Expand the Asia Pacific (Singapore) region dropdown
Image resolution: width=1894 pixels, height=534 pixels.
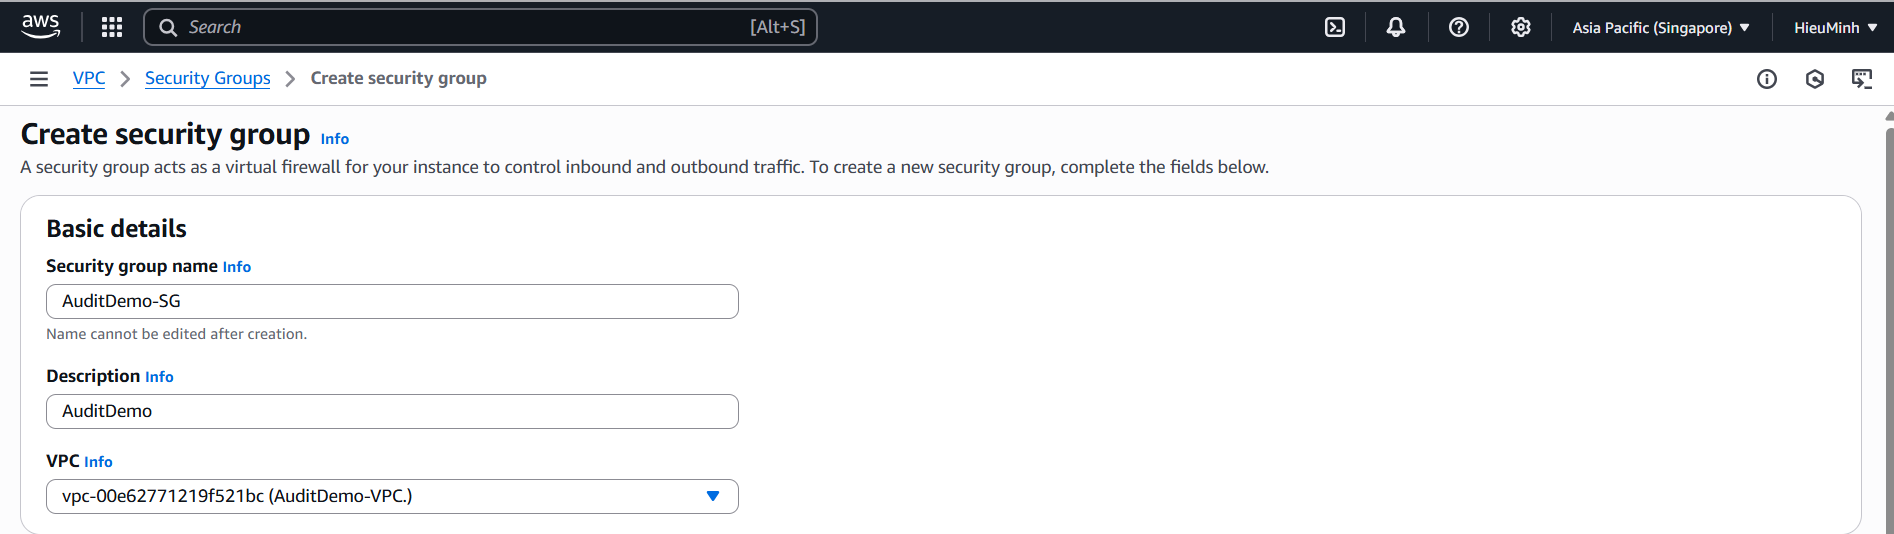1661,27
